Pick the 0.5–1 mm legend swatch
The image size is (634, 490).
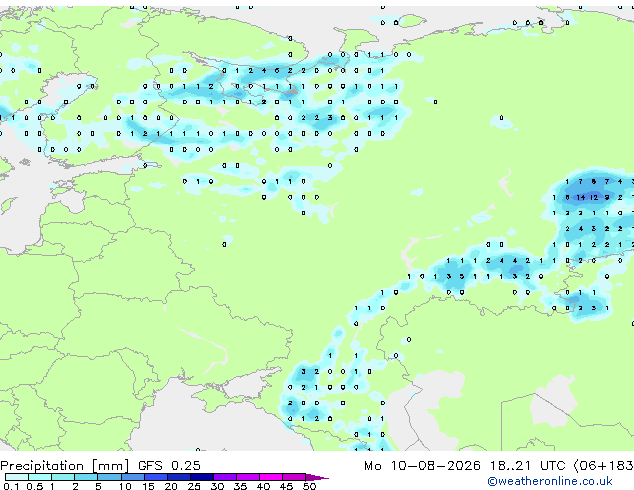(40, 477)
